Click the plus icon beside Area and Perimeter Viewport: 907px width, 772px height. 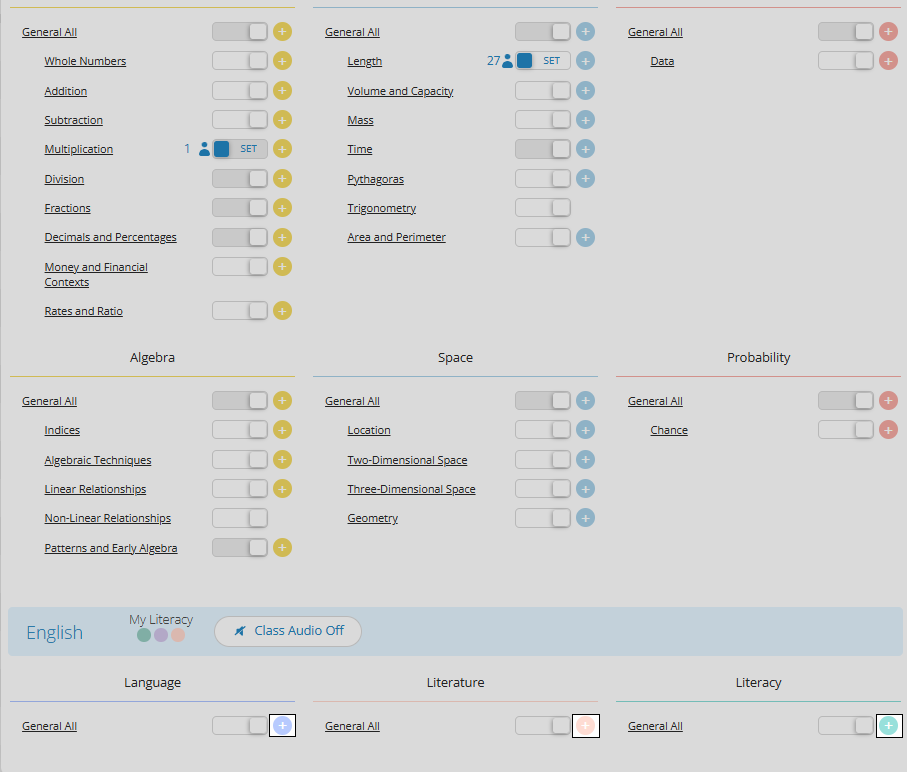click(x=585, y=237)
